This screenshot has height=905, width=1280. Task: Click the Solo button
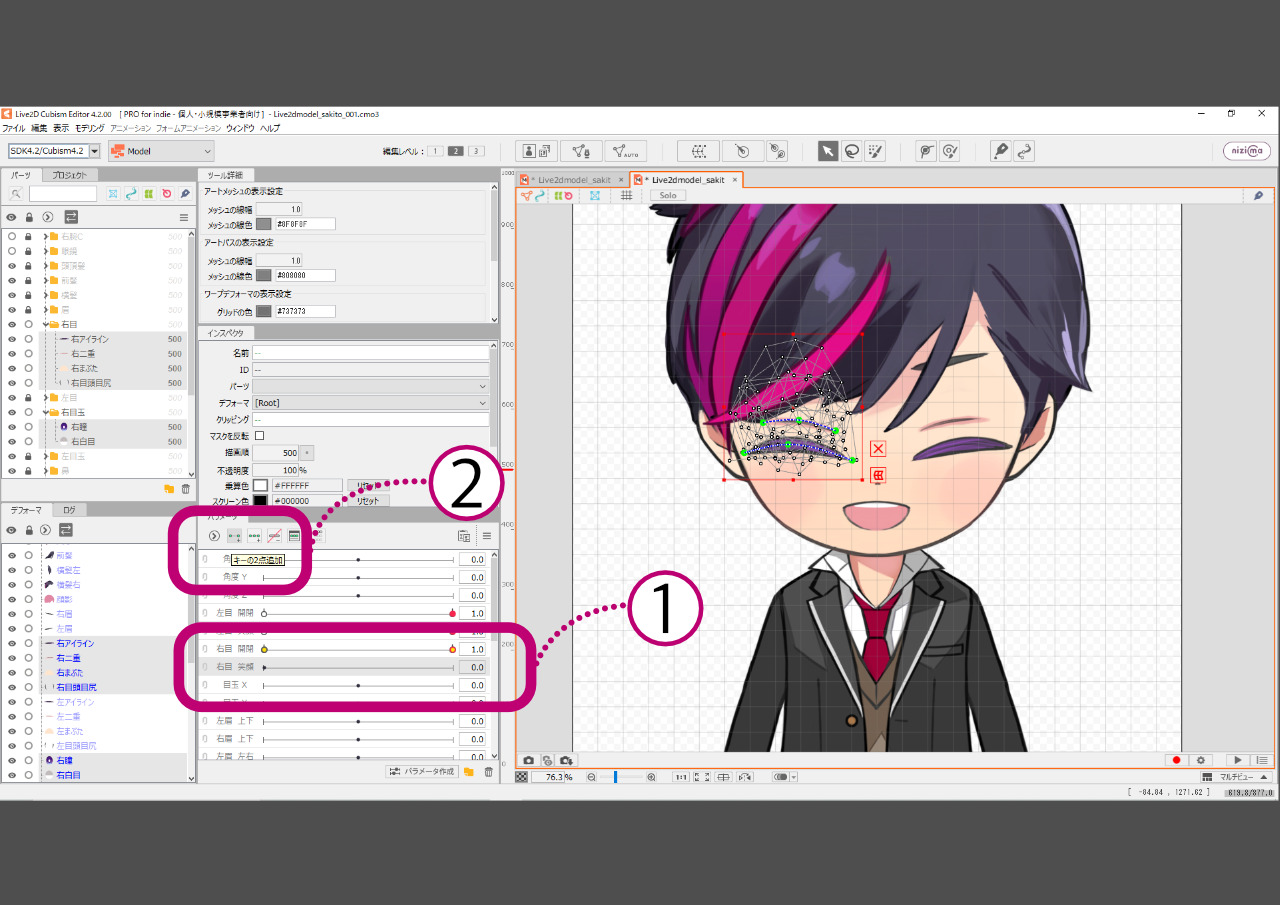point(668,195)
